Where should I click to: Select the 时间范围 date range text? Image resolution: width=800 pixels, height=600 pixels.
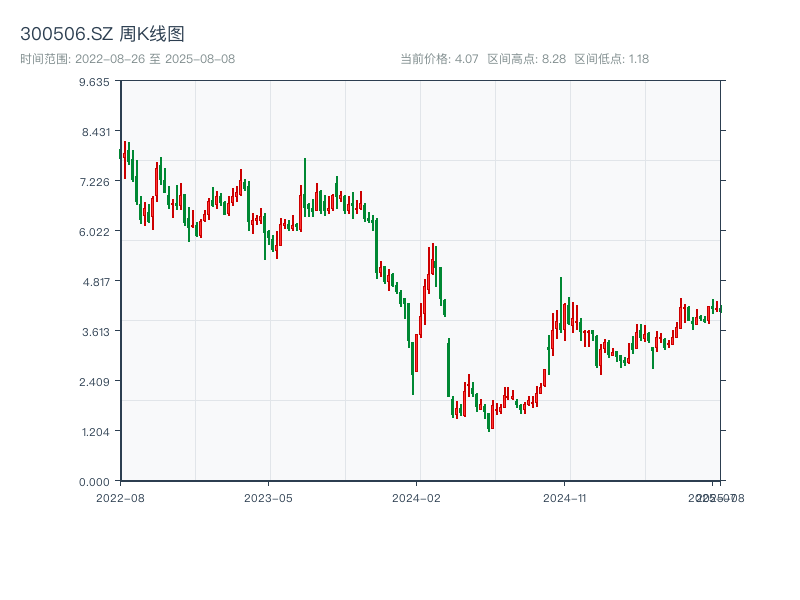click(x=127, y=59)
